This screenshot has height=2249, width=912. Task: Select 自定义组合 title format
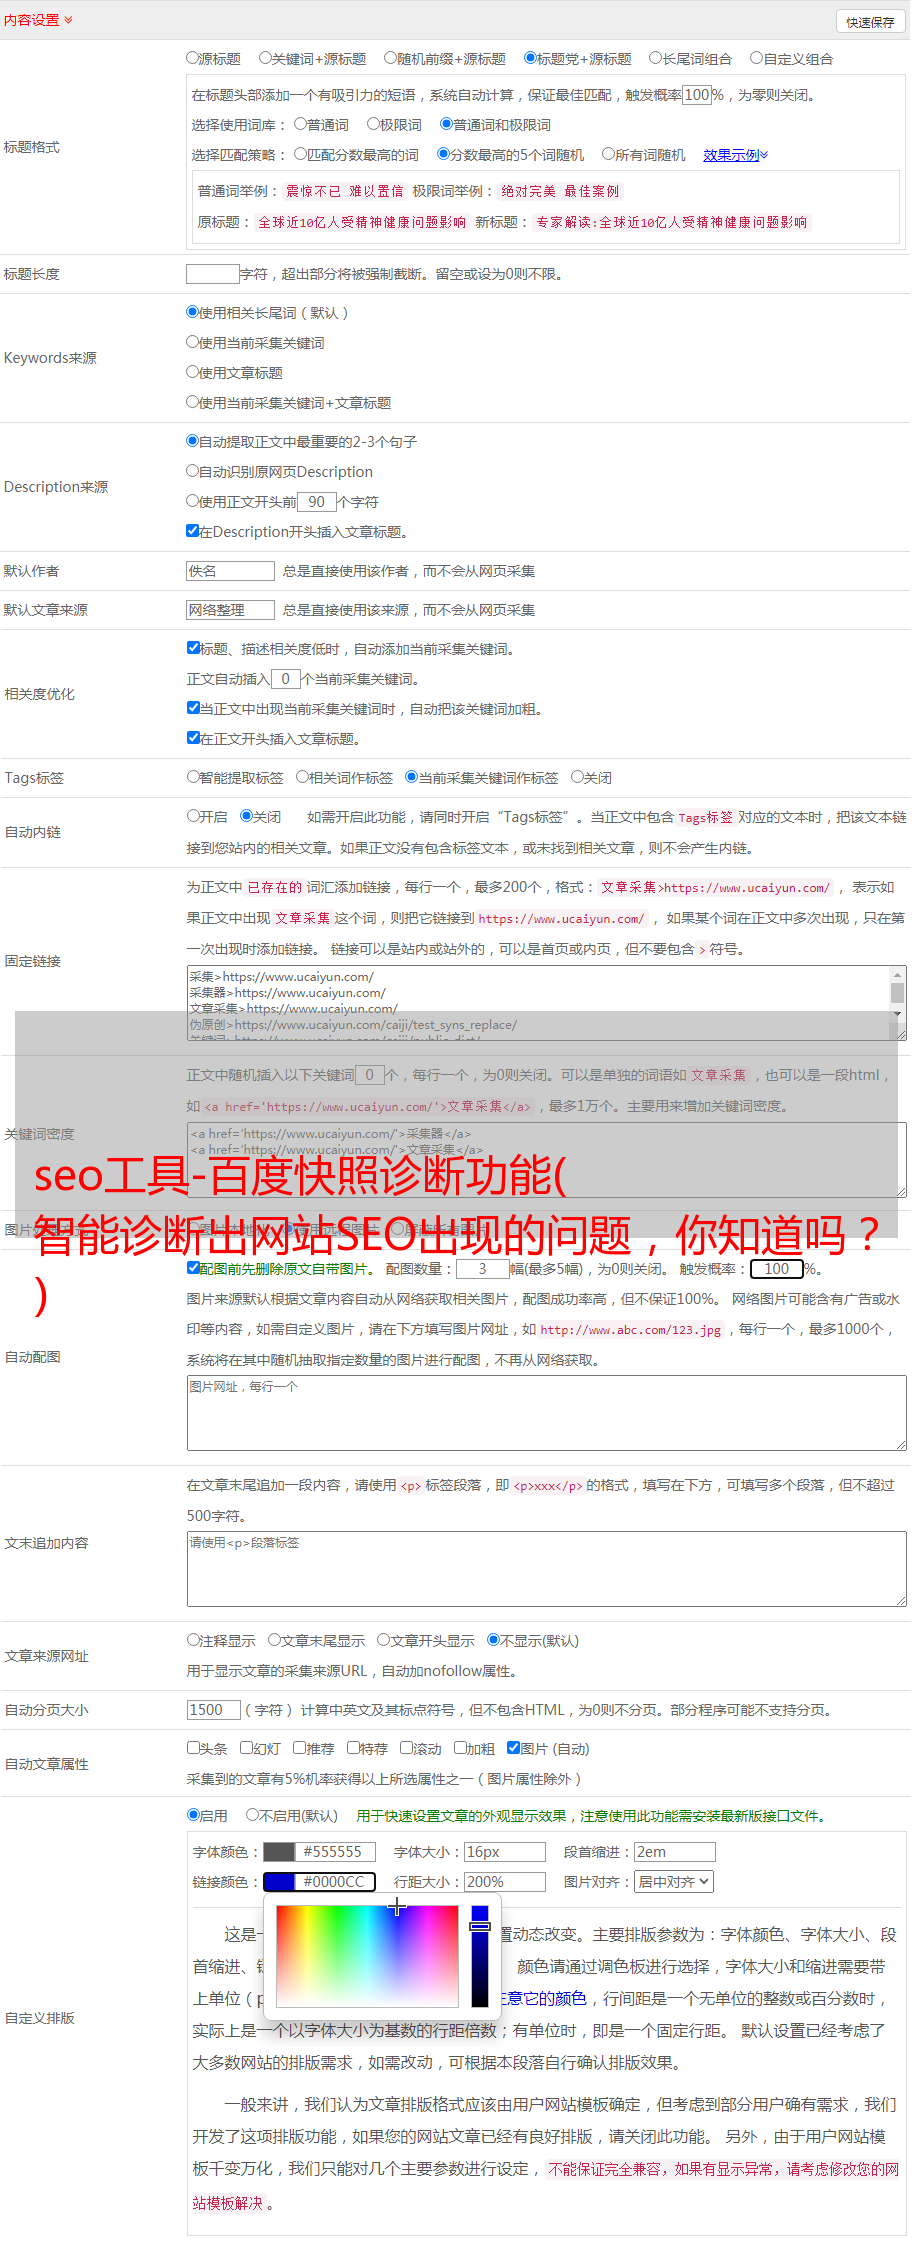click(757, 58)
